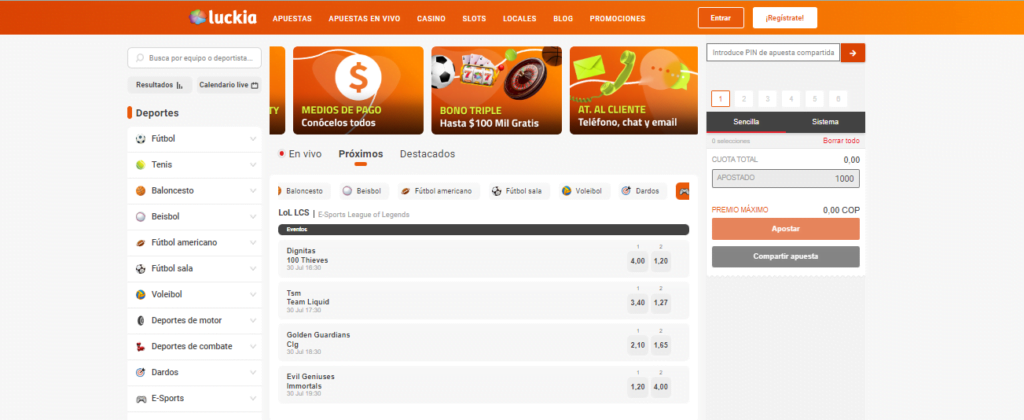The image size is (1024, 420).
Task: Click the Entrar login button
Action: tap(721, 18)
